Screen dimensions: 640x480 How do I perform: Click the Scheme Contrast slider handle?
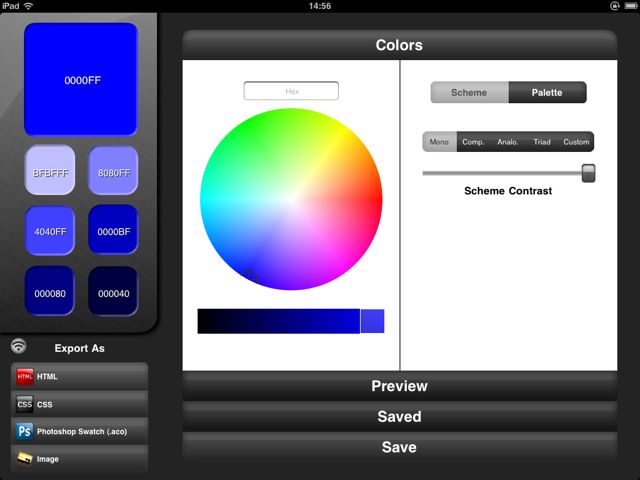588,173
